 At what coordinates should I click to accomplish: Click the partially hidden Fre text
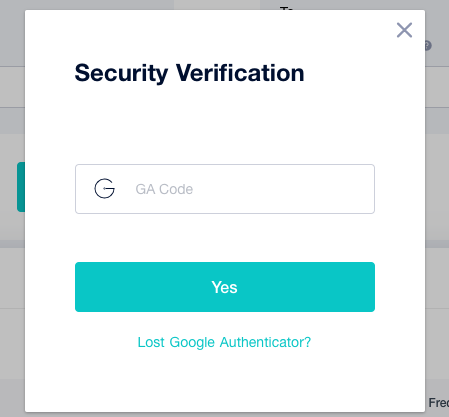(x=438, y=403)
